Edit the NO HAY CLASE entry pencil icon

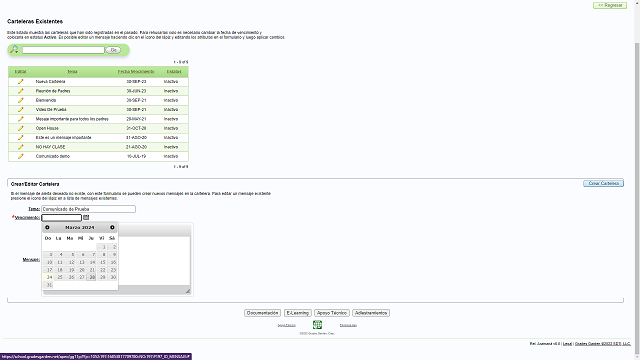coord(21,147)
